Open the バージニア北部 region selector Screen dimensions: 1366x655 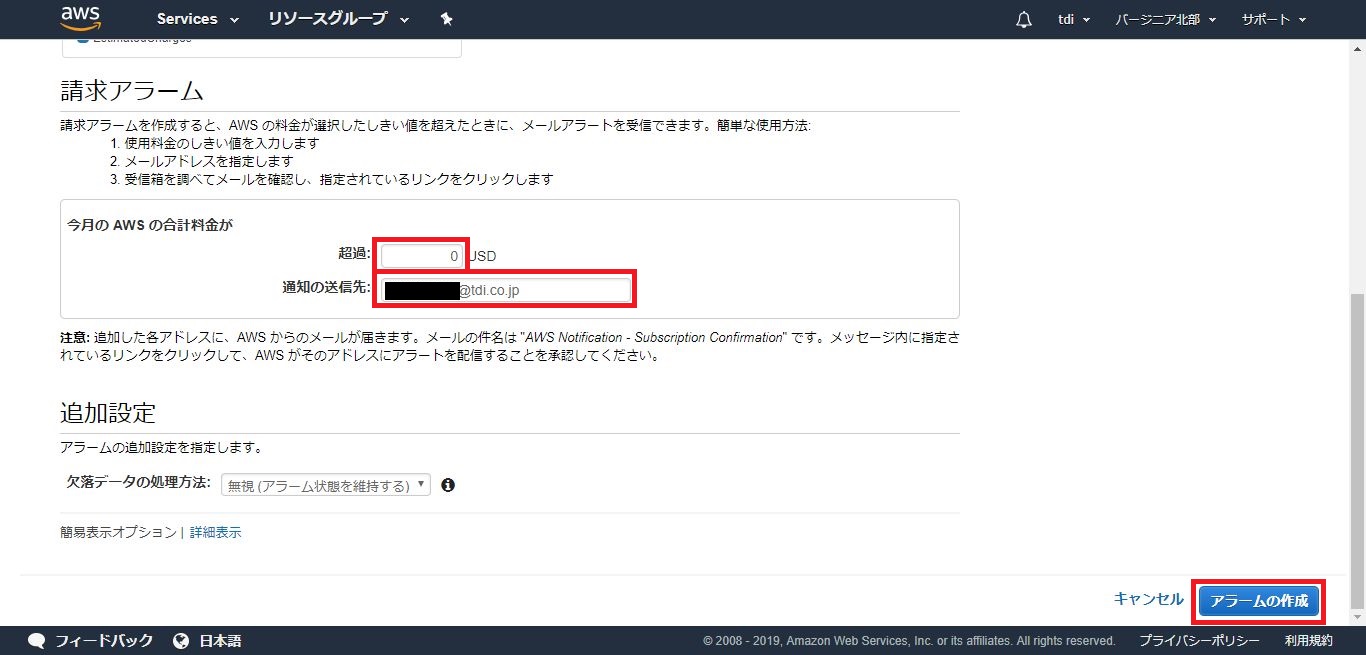pos(1165,20)
